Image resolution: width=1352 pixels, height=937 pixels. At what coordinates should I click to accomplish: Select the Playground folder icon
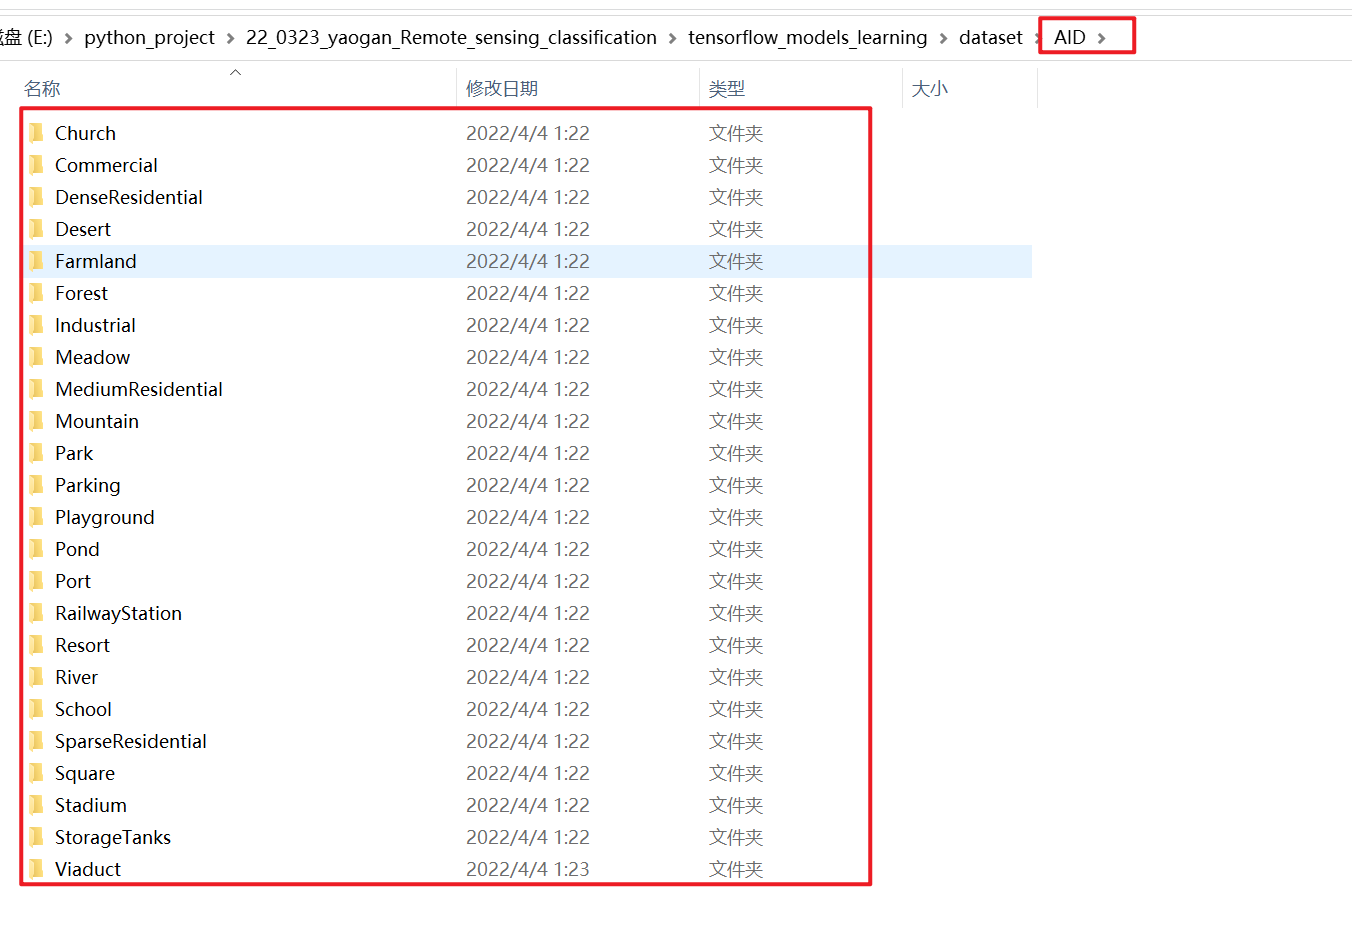[x=36, y=517]
